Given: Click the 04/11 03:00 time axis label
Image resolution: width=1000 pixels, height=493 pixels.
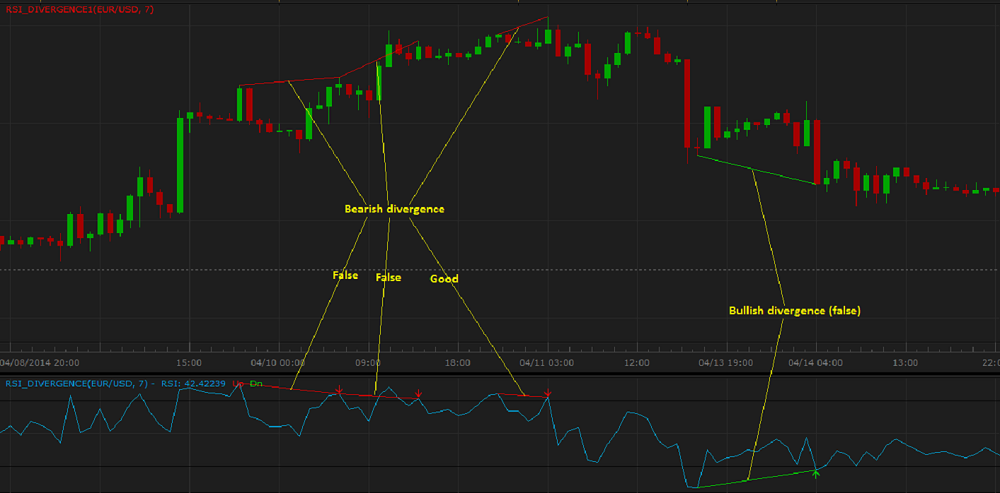Looking at the screenshot, I should click(x=549, y=361).
